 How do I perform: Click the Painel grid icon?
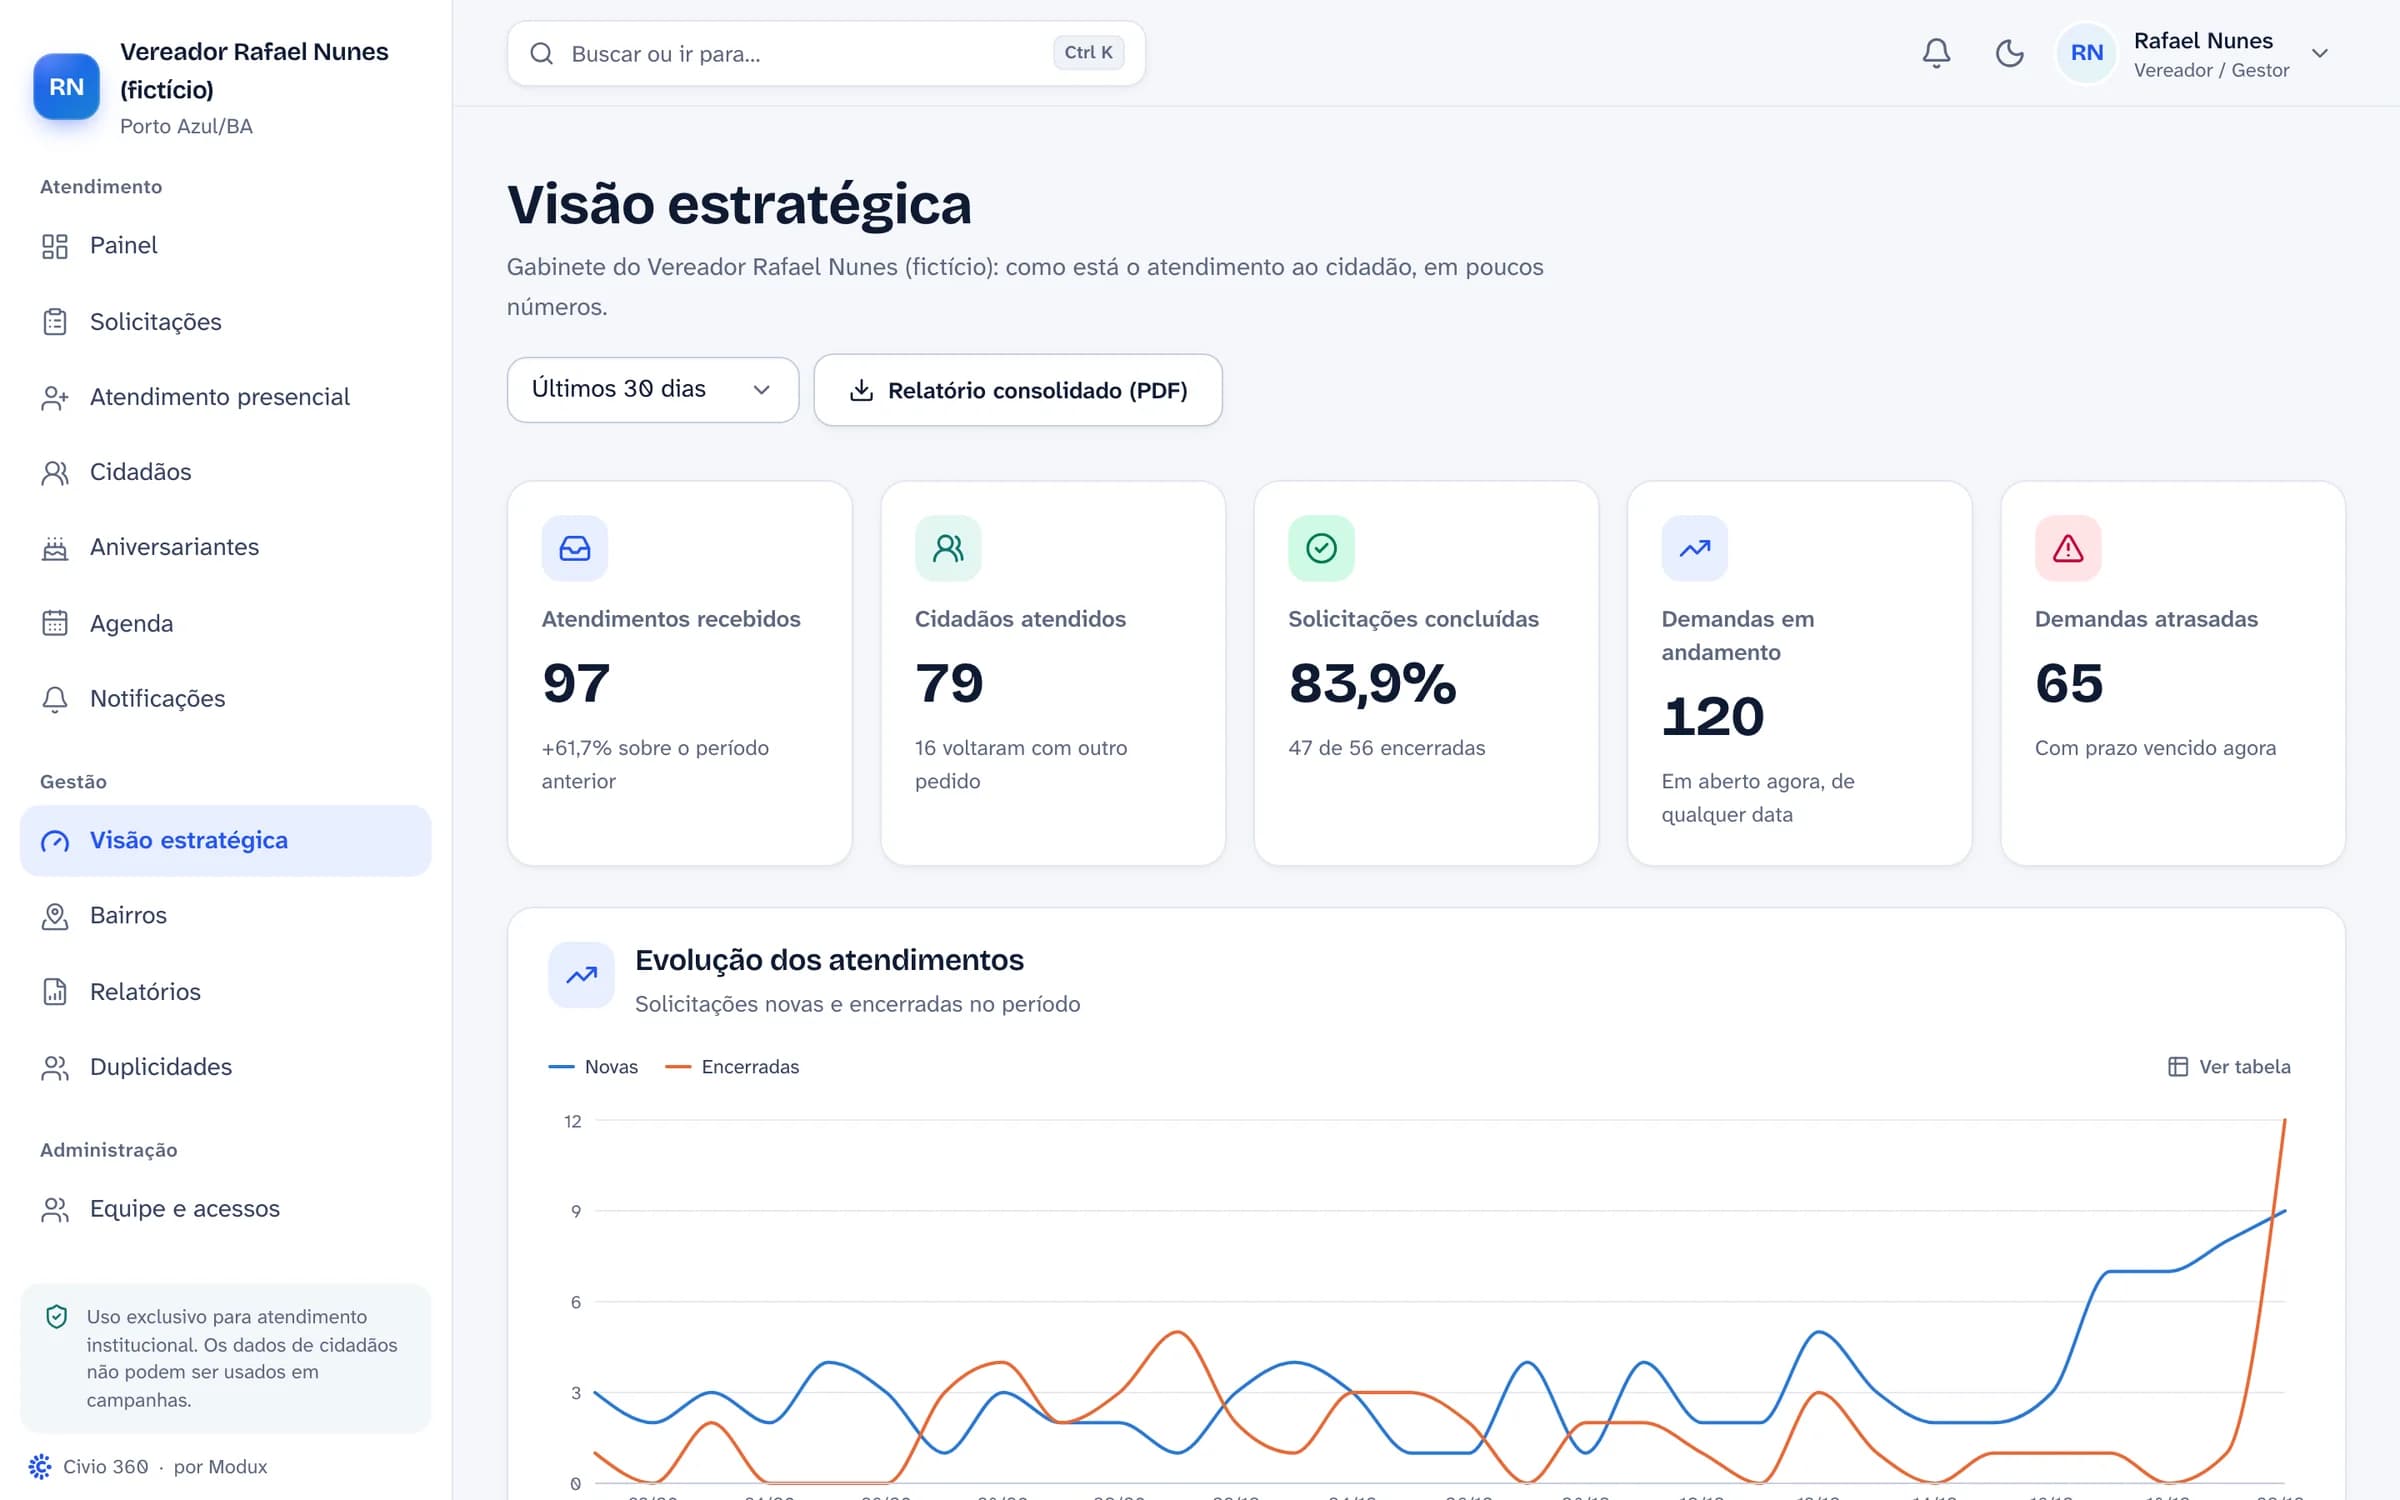(x=55, y=246)
